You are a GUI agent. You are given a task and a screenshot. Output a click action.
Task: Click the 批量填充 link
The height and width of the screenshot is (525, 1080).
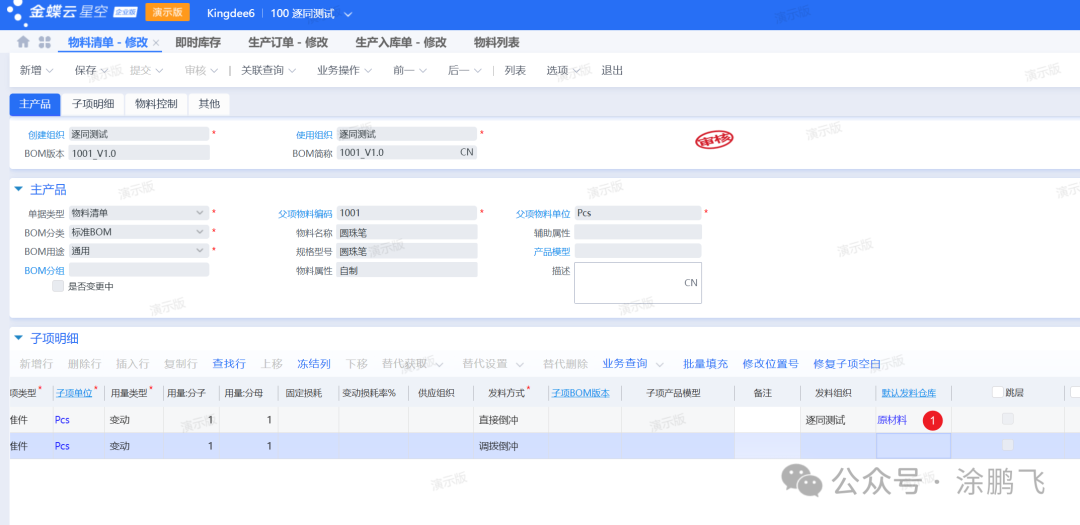705,364
